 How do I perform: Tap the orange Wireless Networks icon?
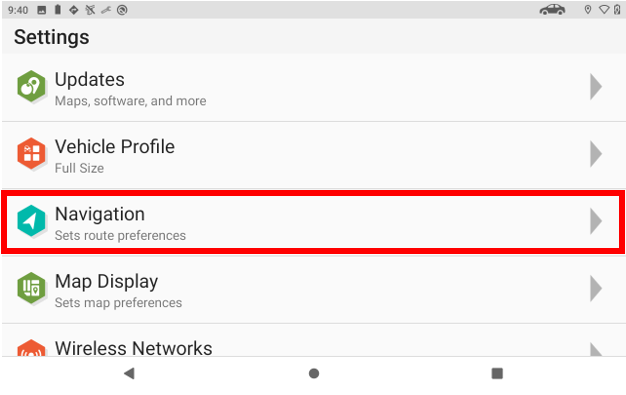tap(31, 348)
